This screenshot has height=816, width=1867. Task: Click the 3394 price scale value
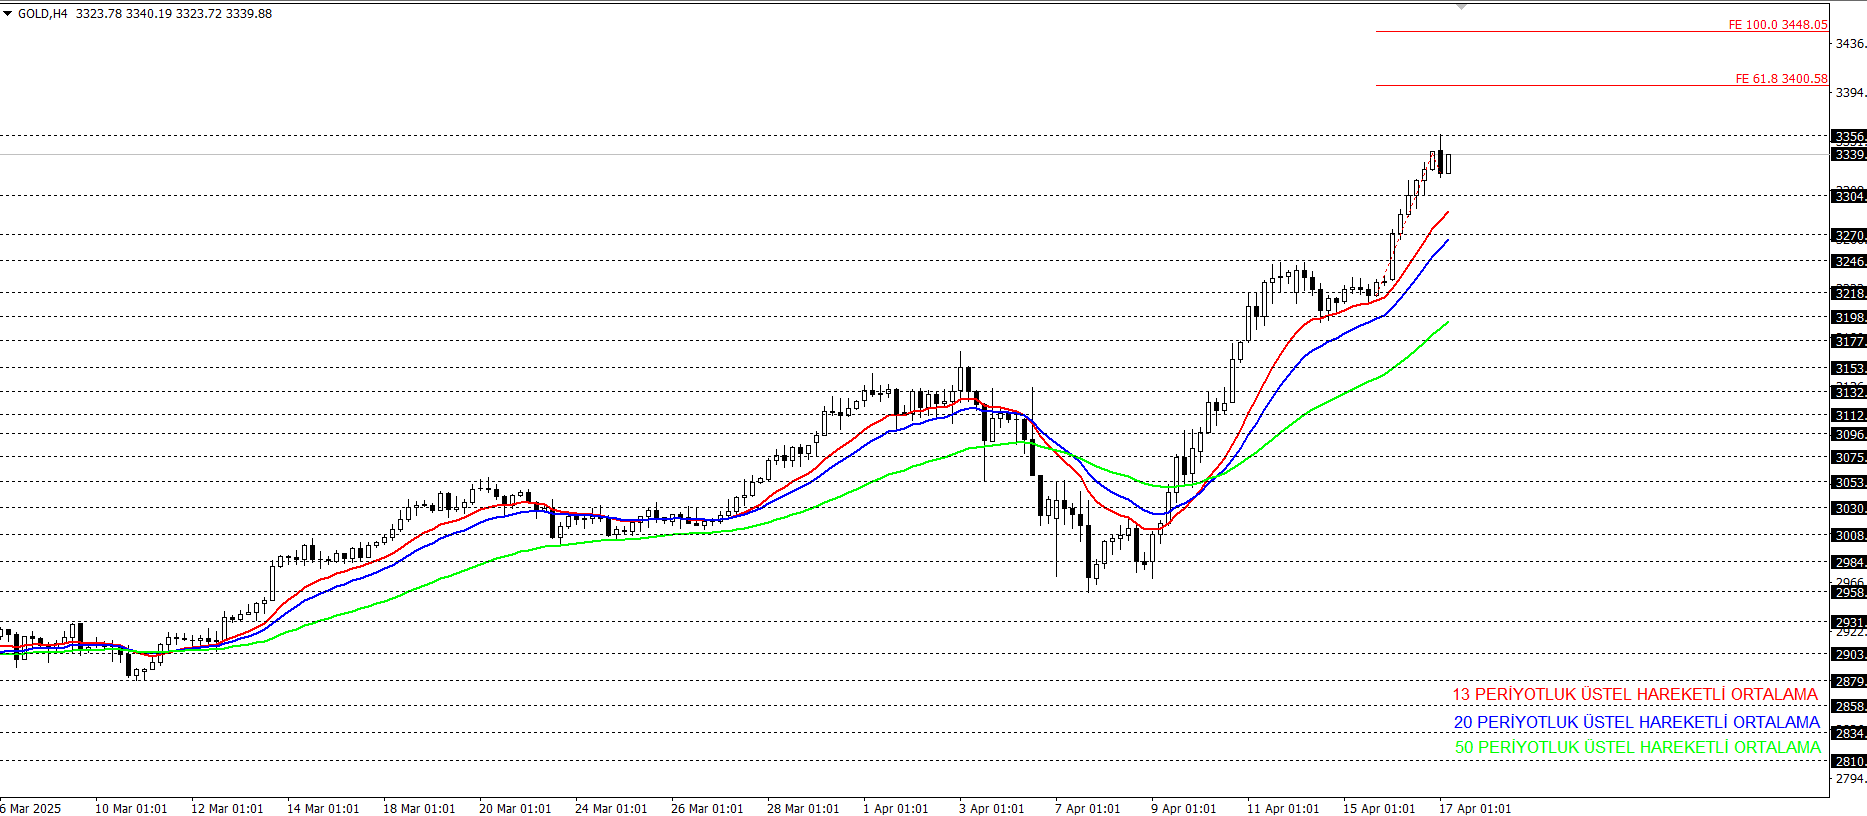click(x=1851, y=93)
